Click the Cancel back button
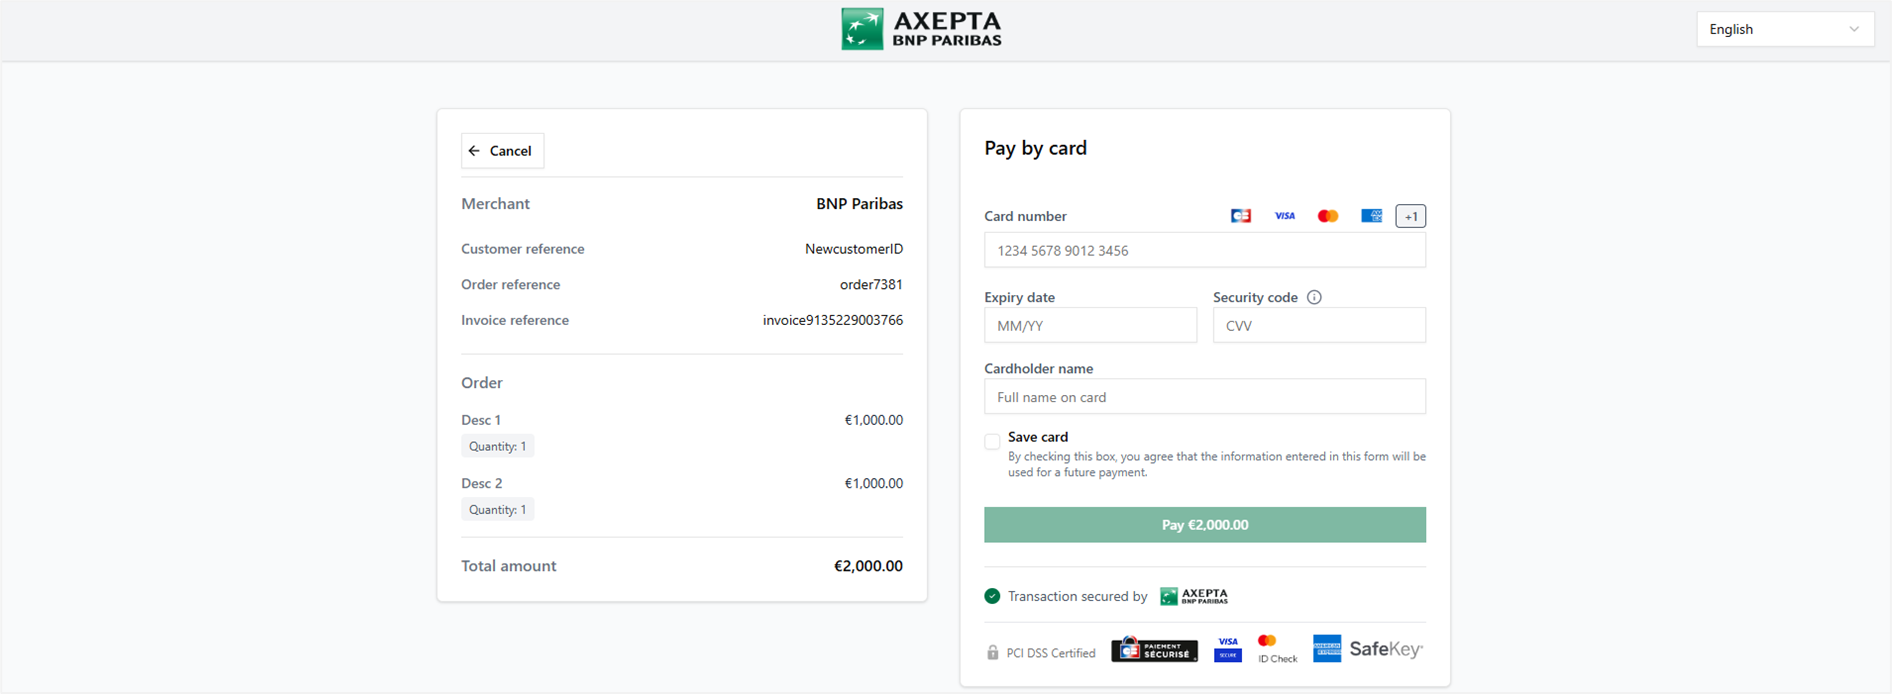Viewport: 1892px width, 694px height. (x=502, y=151)
